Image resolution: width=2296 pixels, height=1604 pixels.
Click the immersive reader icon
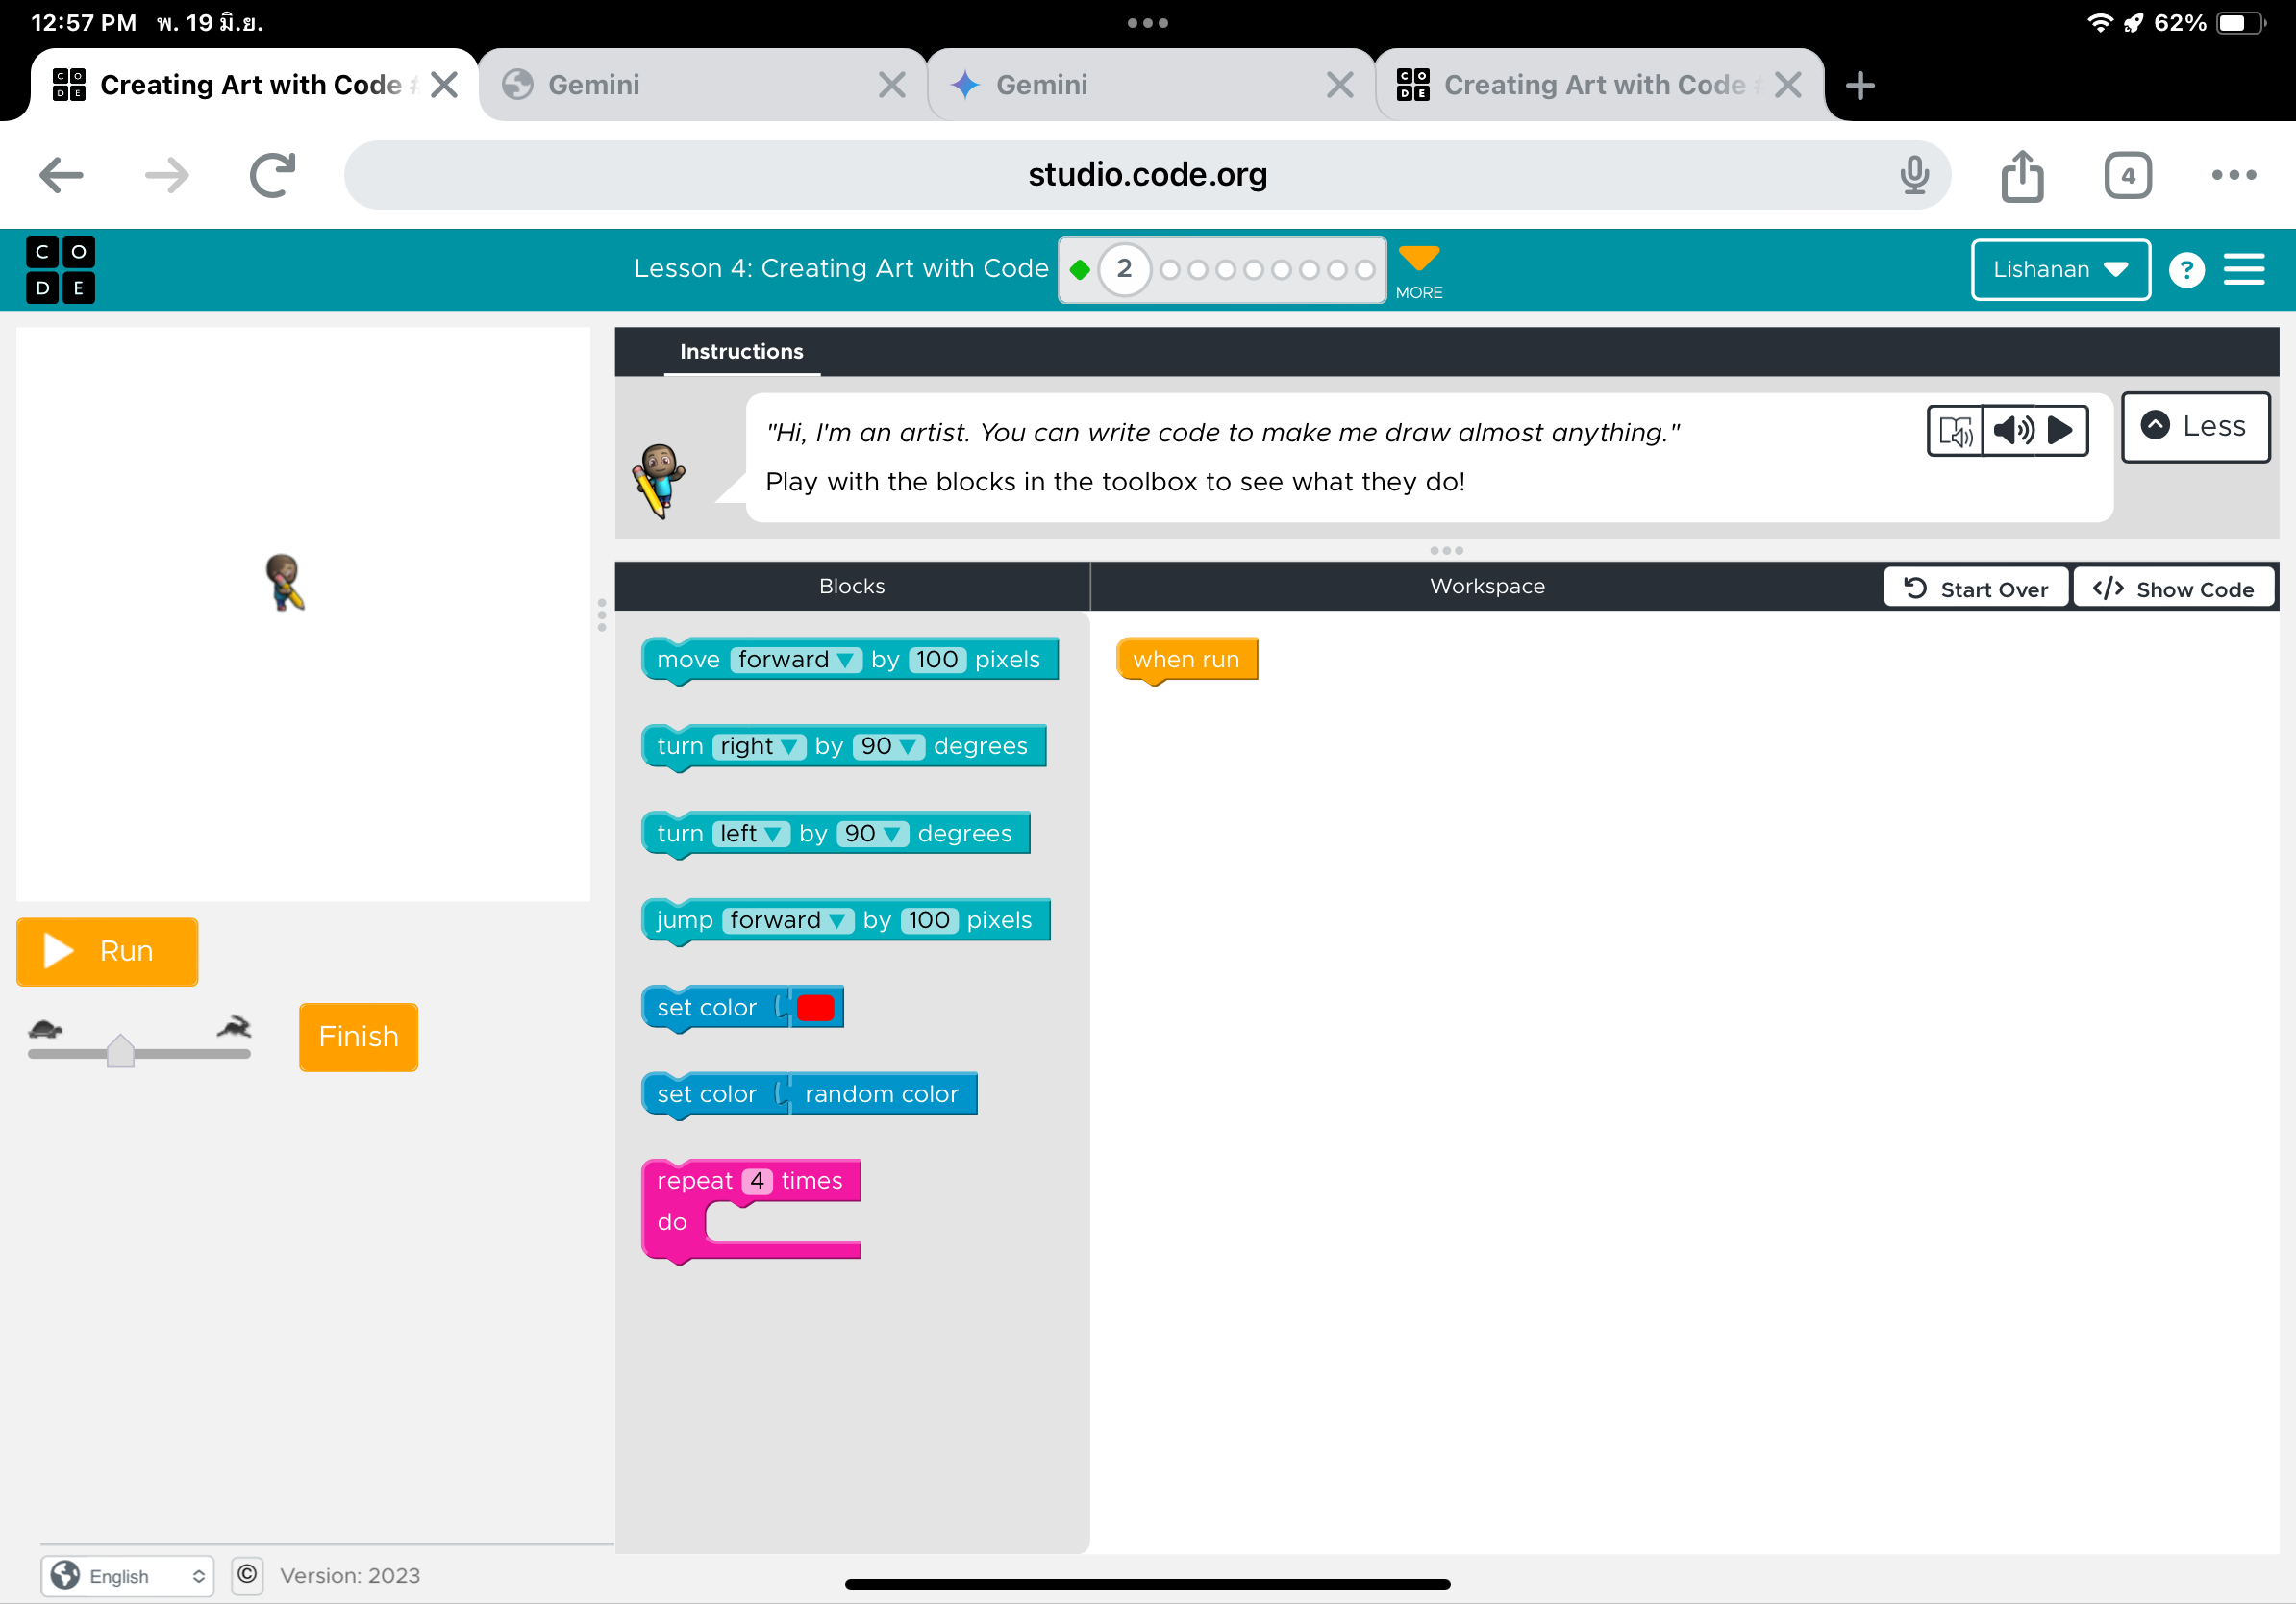(1954, 431)
